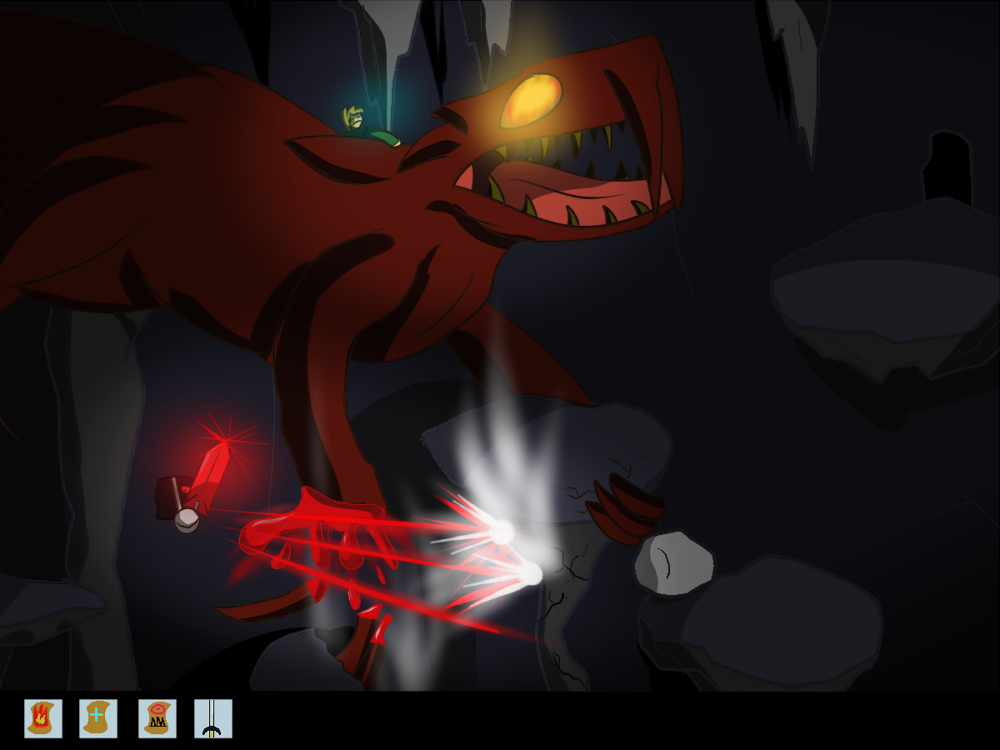Screen dimensions: 1000x750
Task: Select the fire scroll inventory item
Action: (x=43, y=718)
